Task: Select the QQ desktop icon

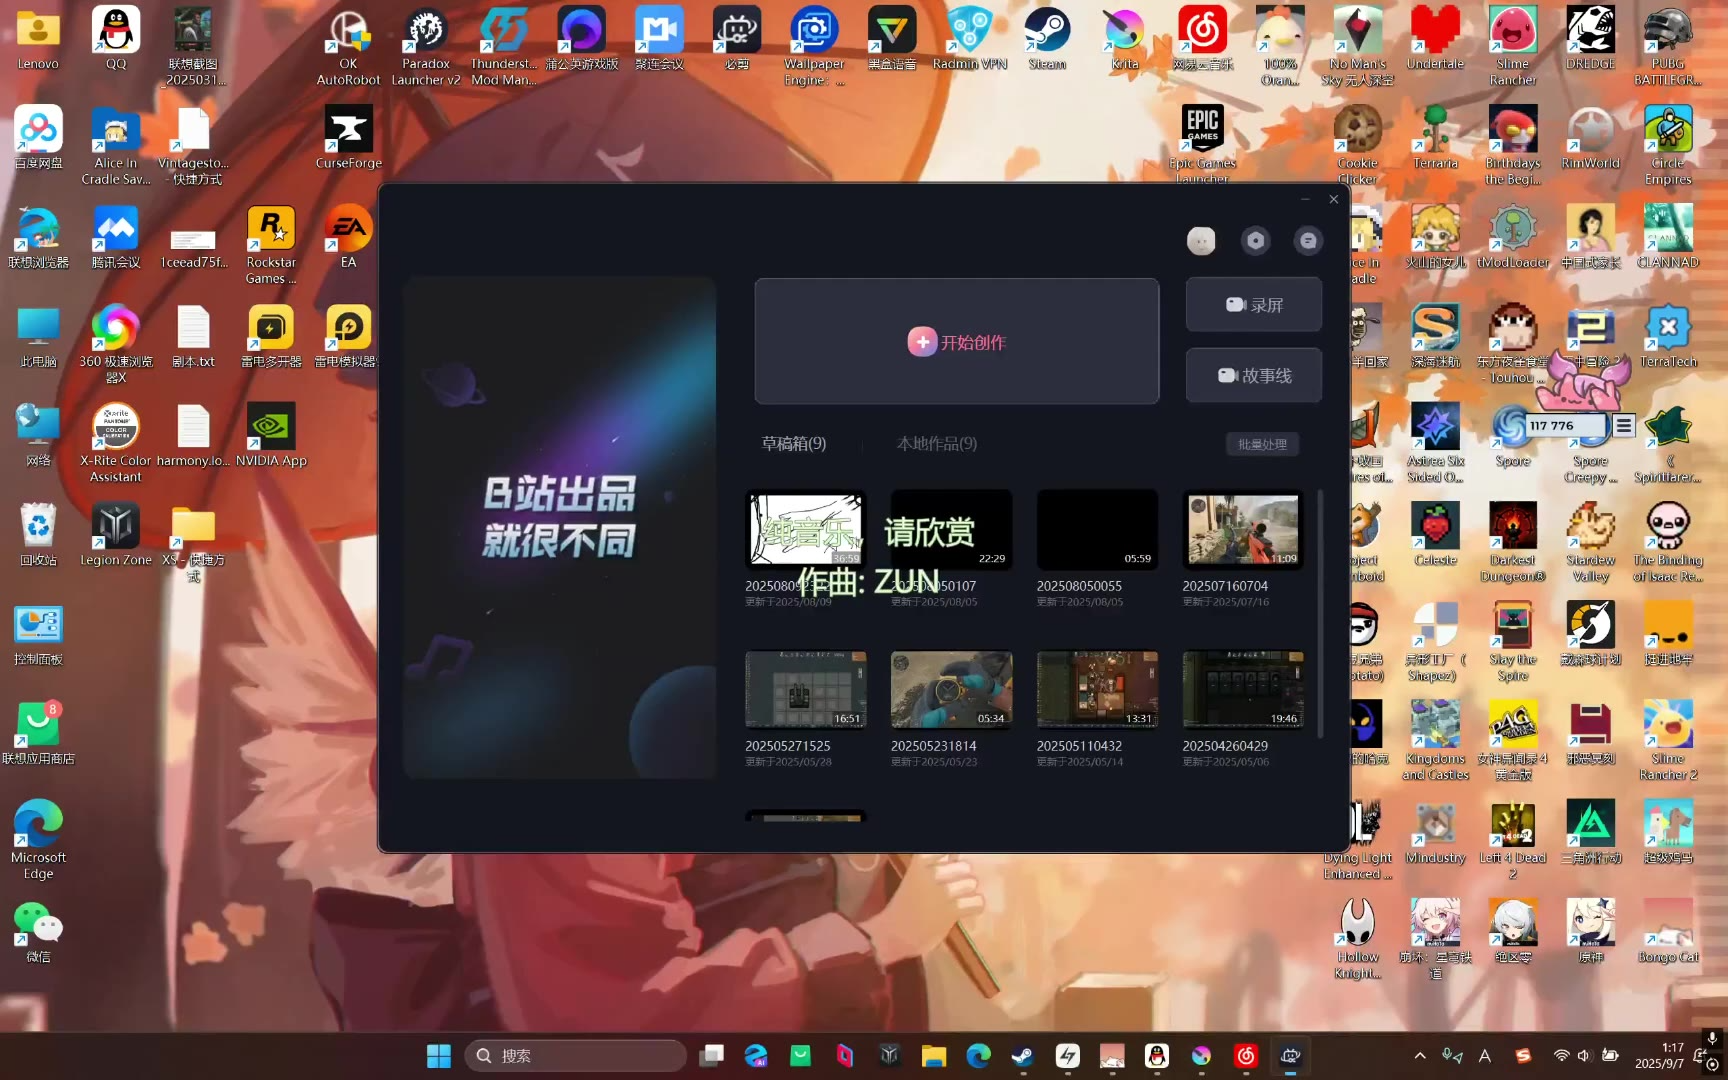Action: click(x=116, y=40)
